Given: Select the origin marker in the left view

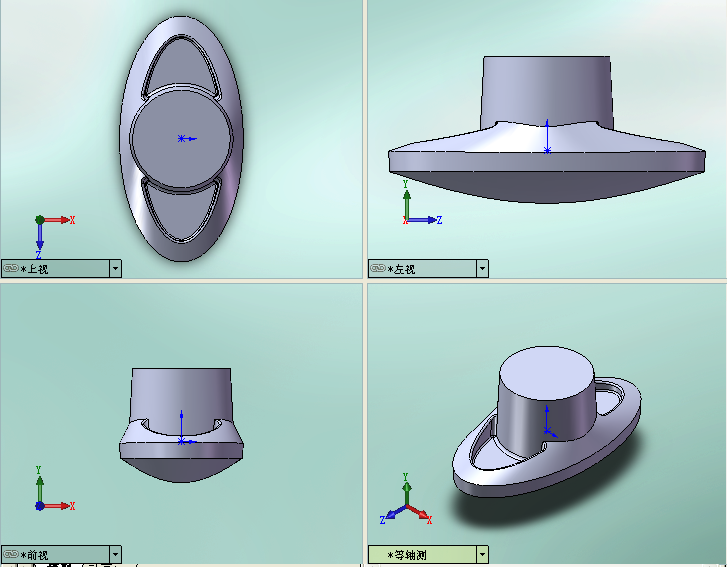Looking at the screenshot, I should [547, 150].
